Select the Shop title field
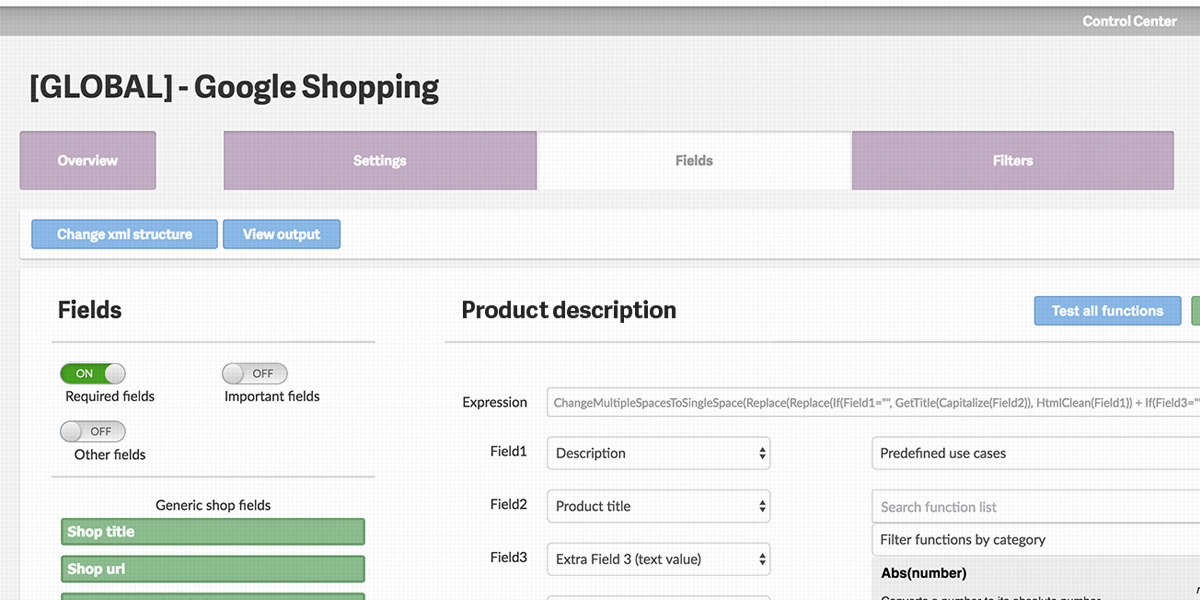Screen dimensions: 1200x600 [x=213, y=532]
